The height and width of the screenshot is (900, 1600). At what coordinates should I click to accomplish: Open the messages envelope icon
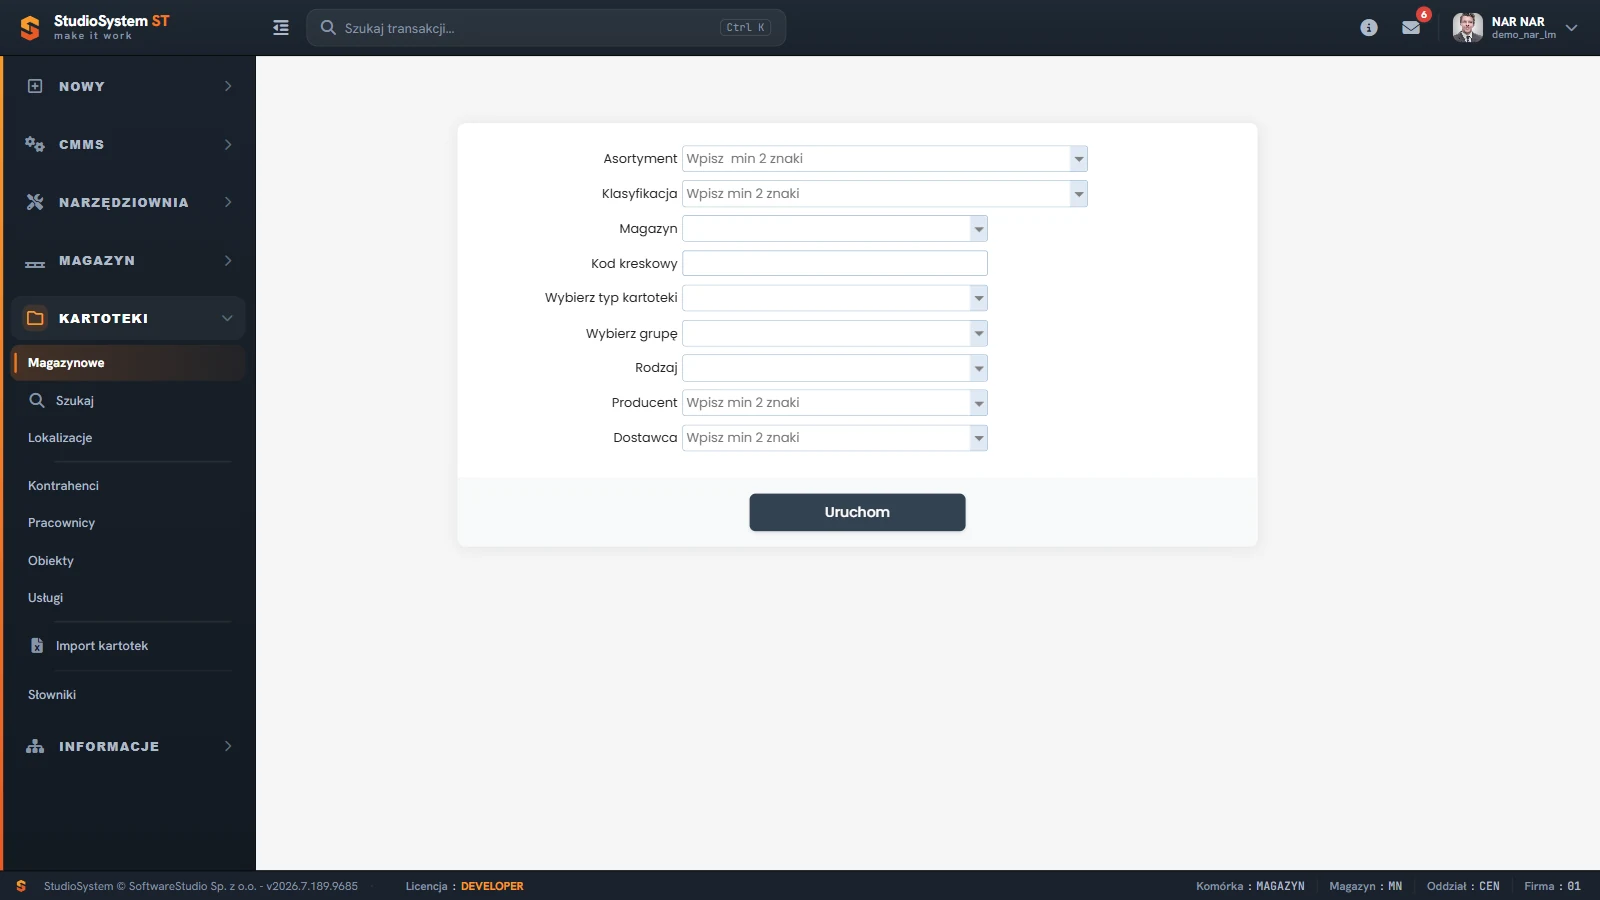(1411, 28)
